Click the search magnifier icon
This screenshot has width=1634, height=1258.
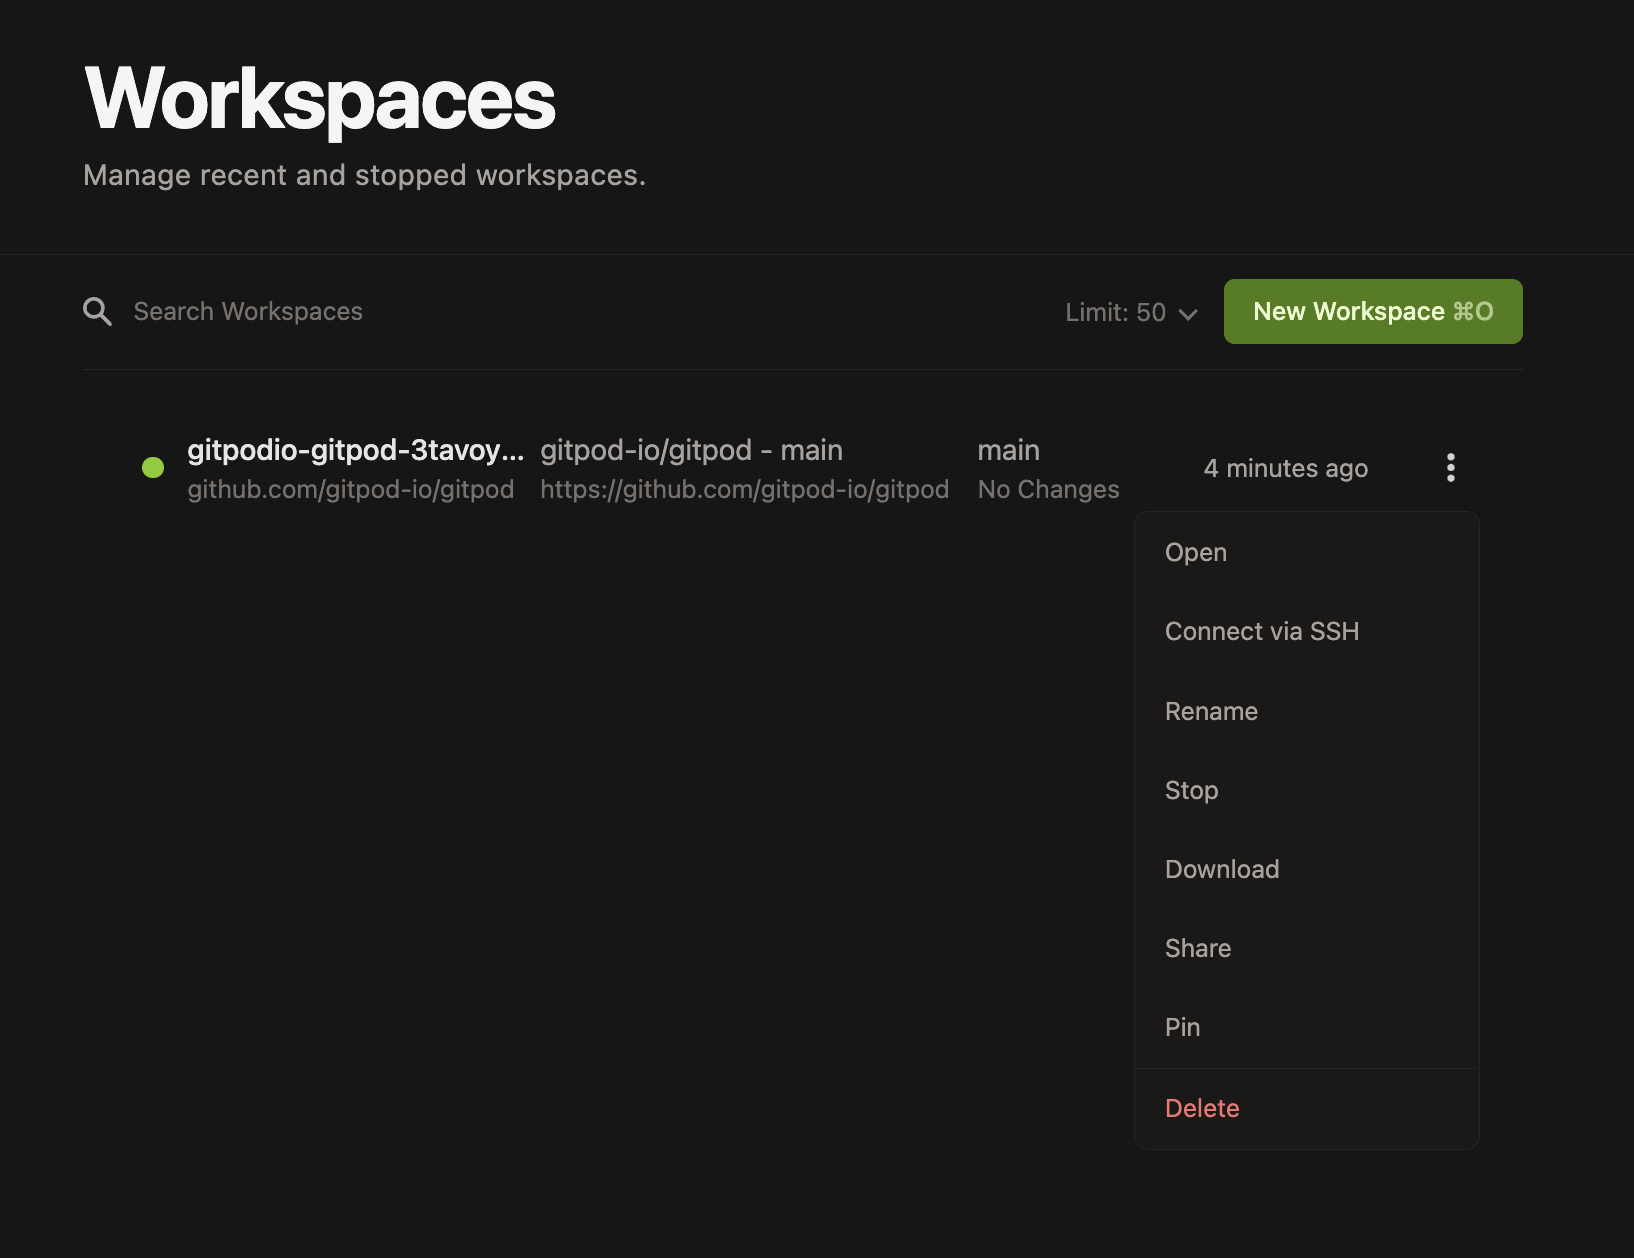pos(97,311)
